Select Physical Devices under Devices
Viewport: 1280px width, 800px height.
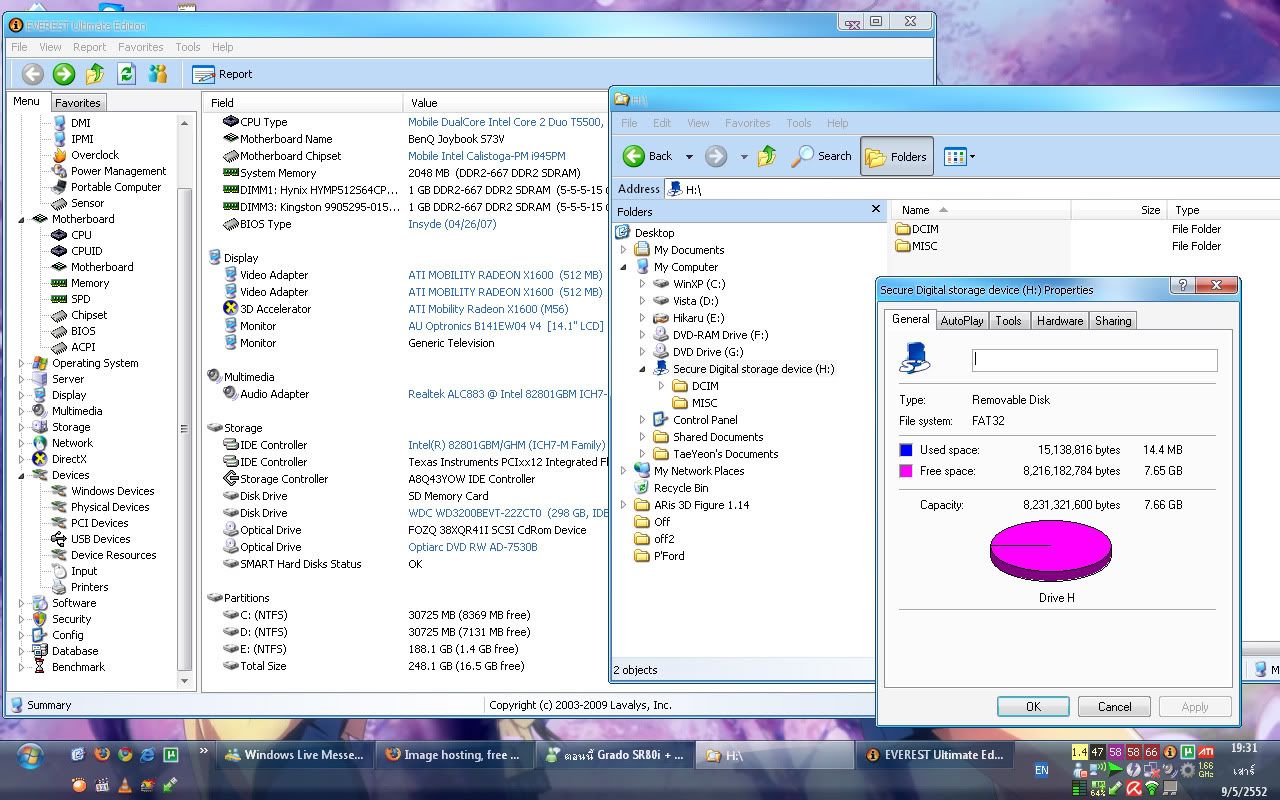110,507
